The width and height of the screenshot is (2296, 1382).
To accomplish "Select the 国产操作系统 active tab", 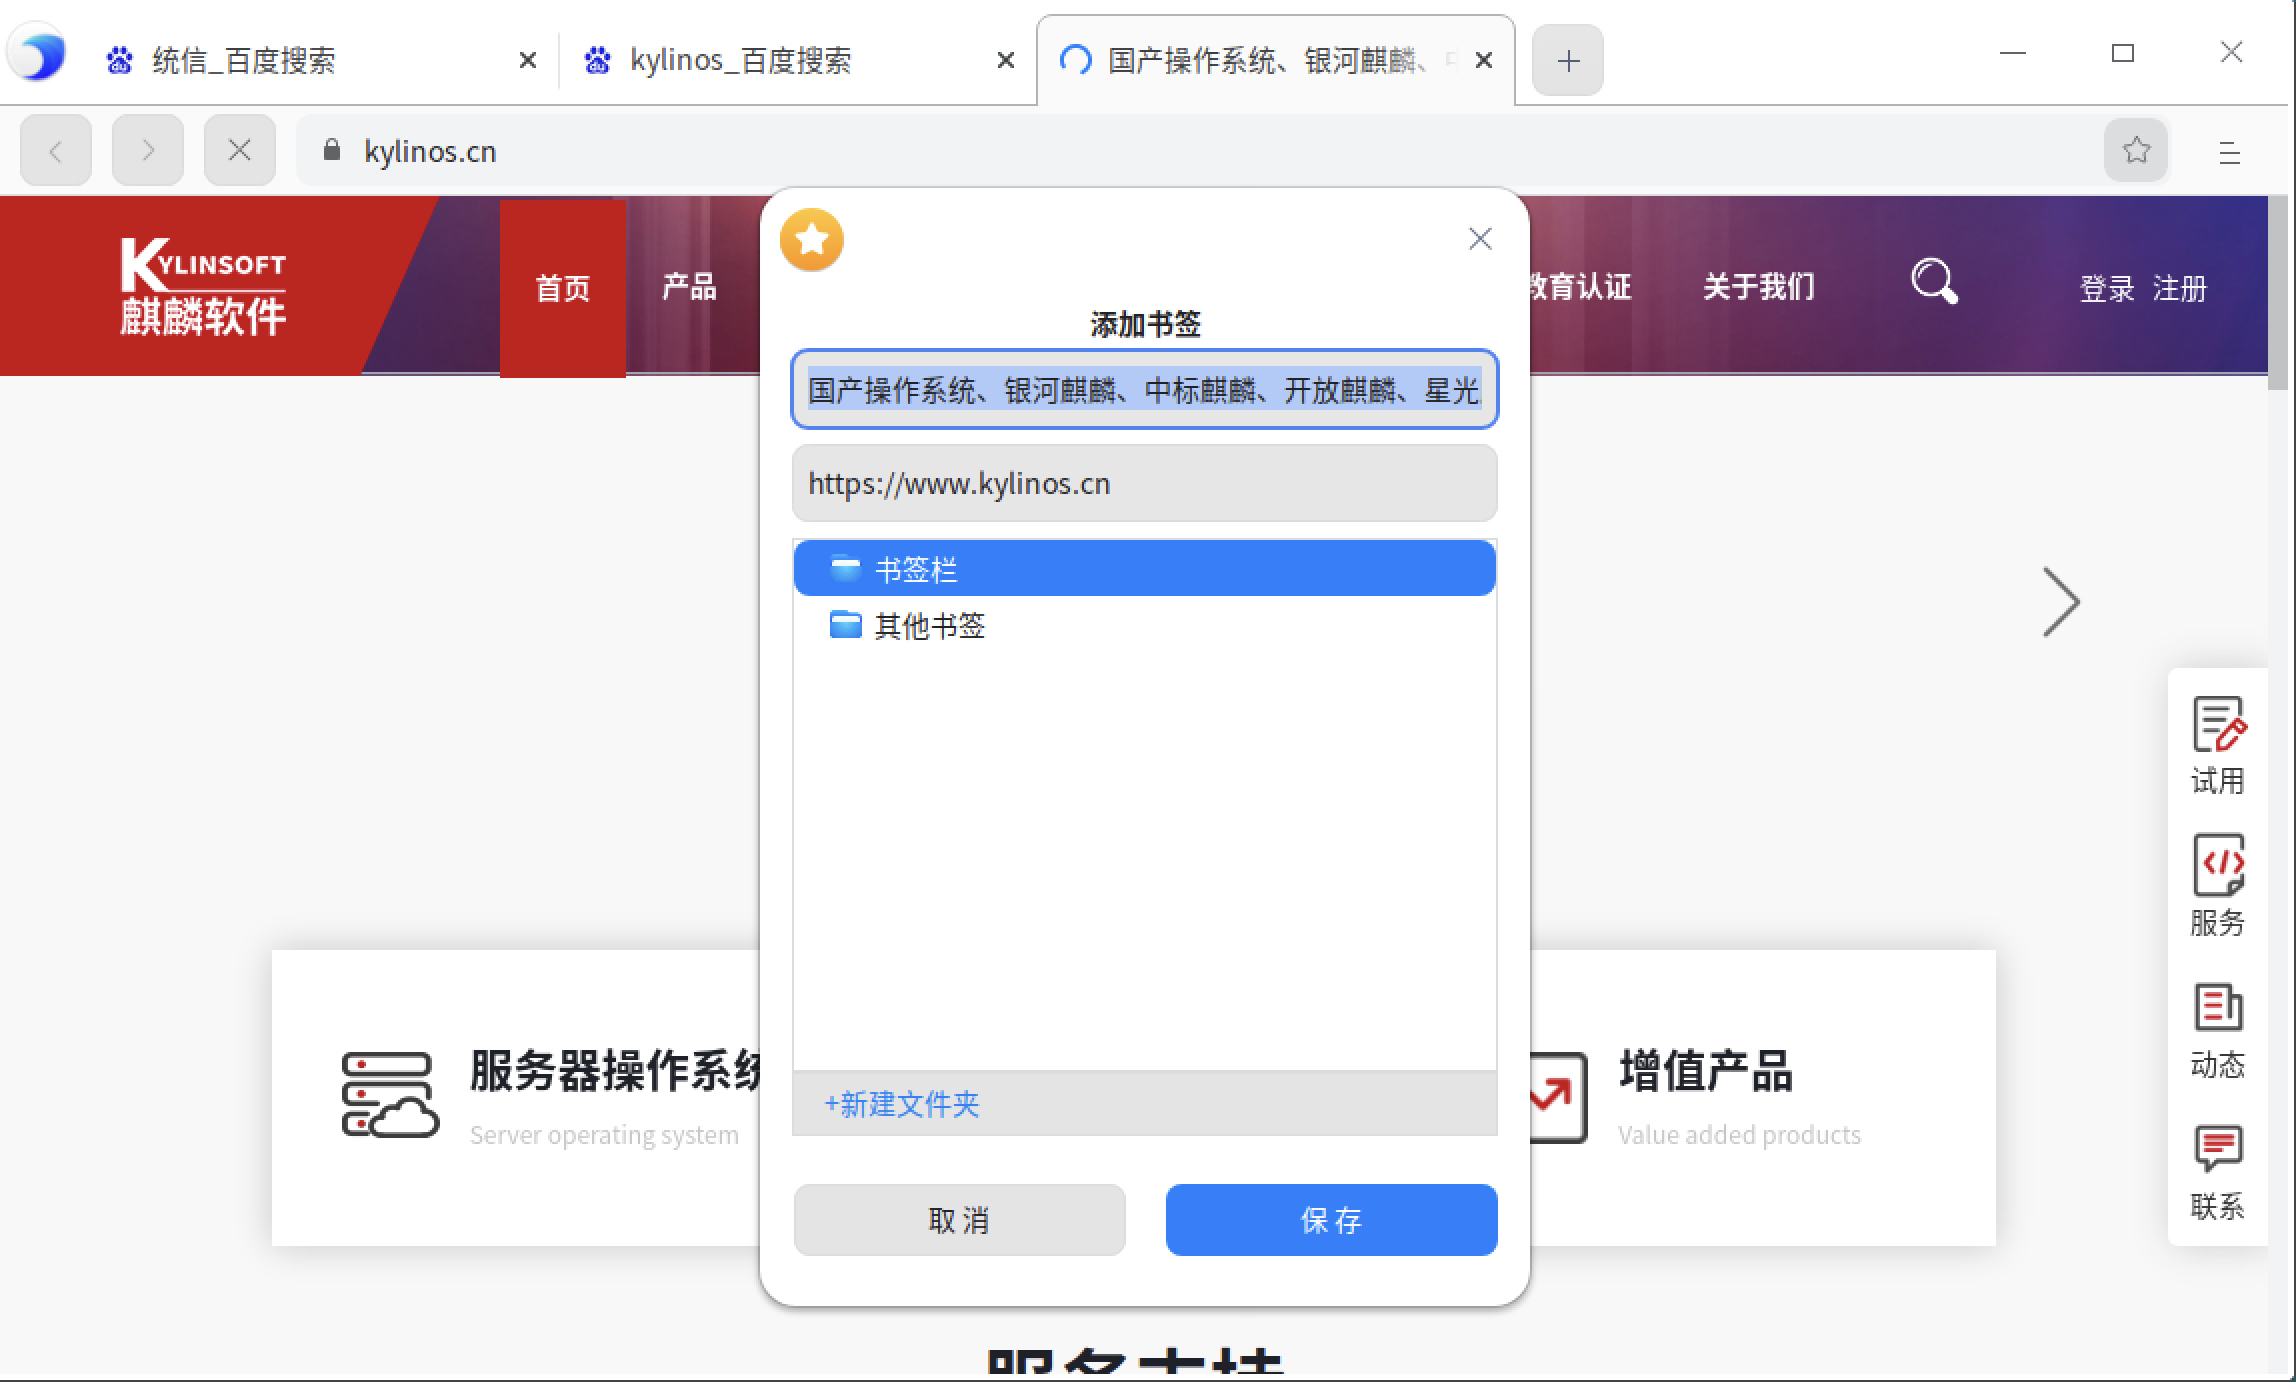I will click(x=1276, y=60).
